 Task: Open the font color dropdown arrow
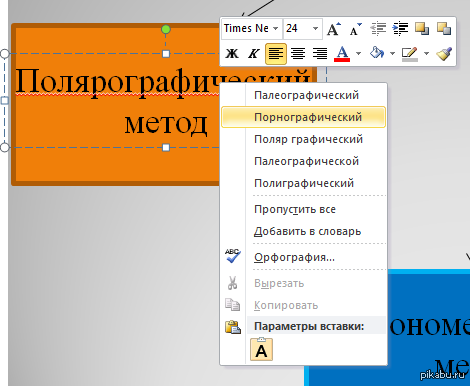tap(358, 53)
